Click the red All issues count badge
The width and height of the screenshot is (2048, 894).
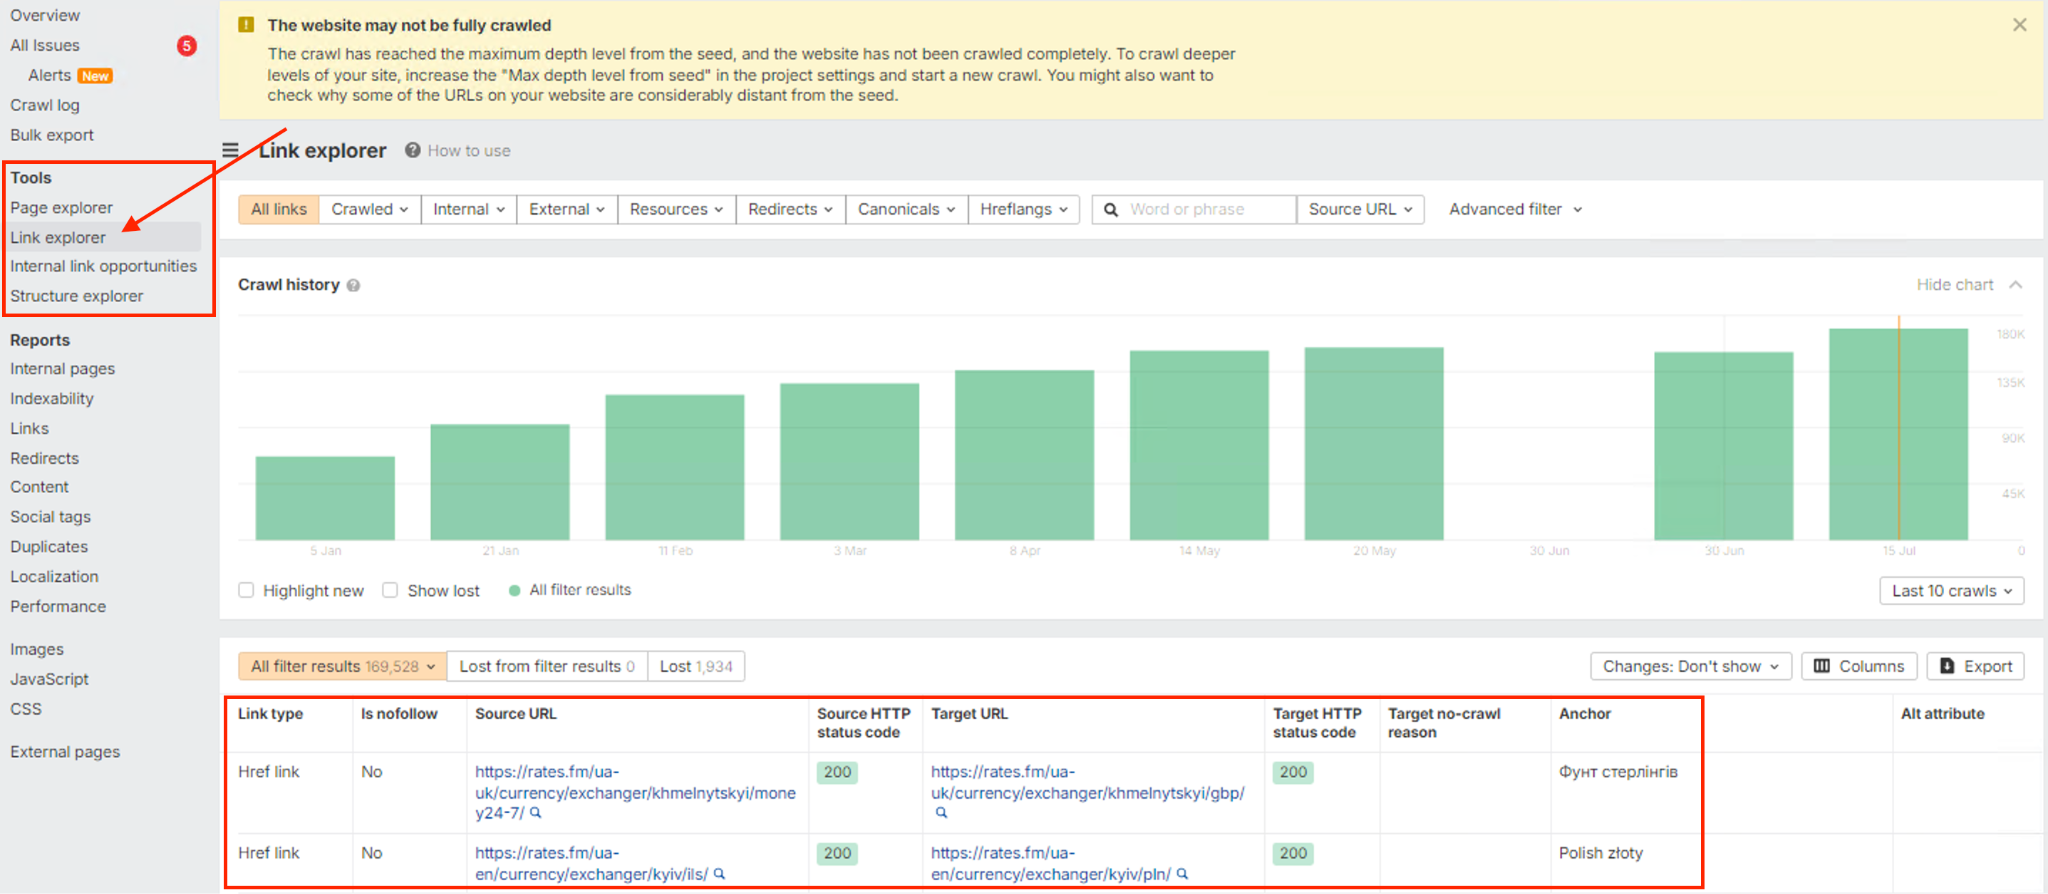tap(186, 46)
